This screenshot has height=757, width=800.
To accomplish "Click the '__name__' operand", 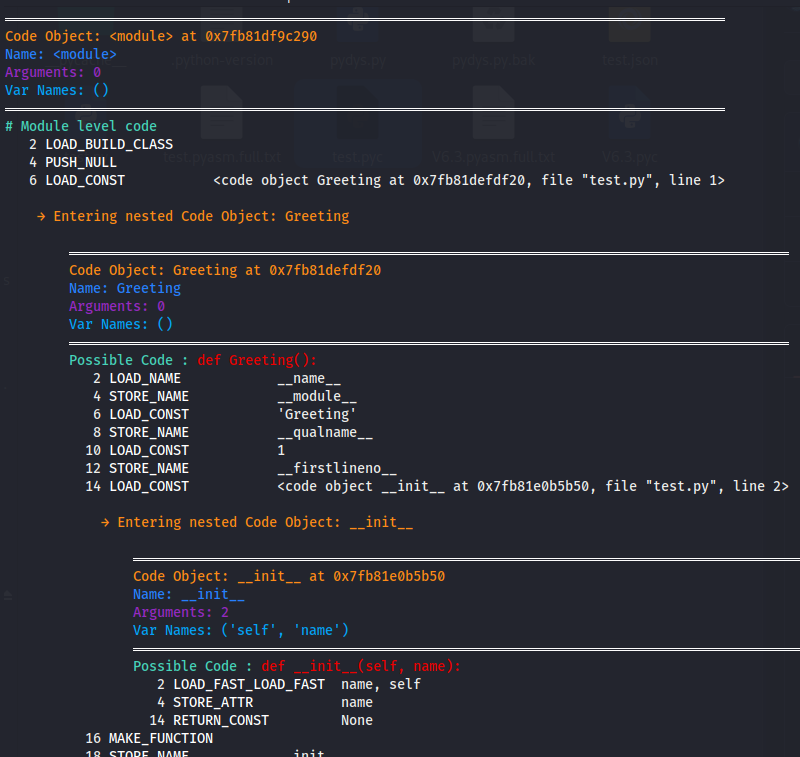I will point(309,378).
